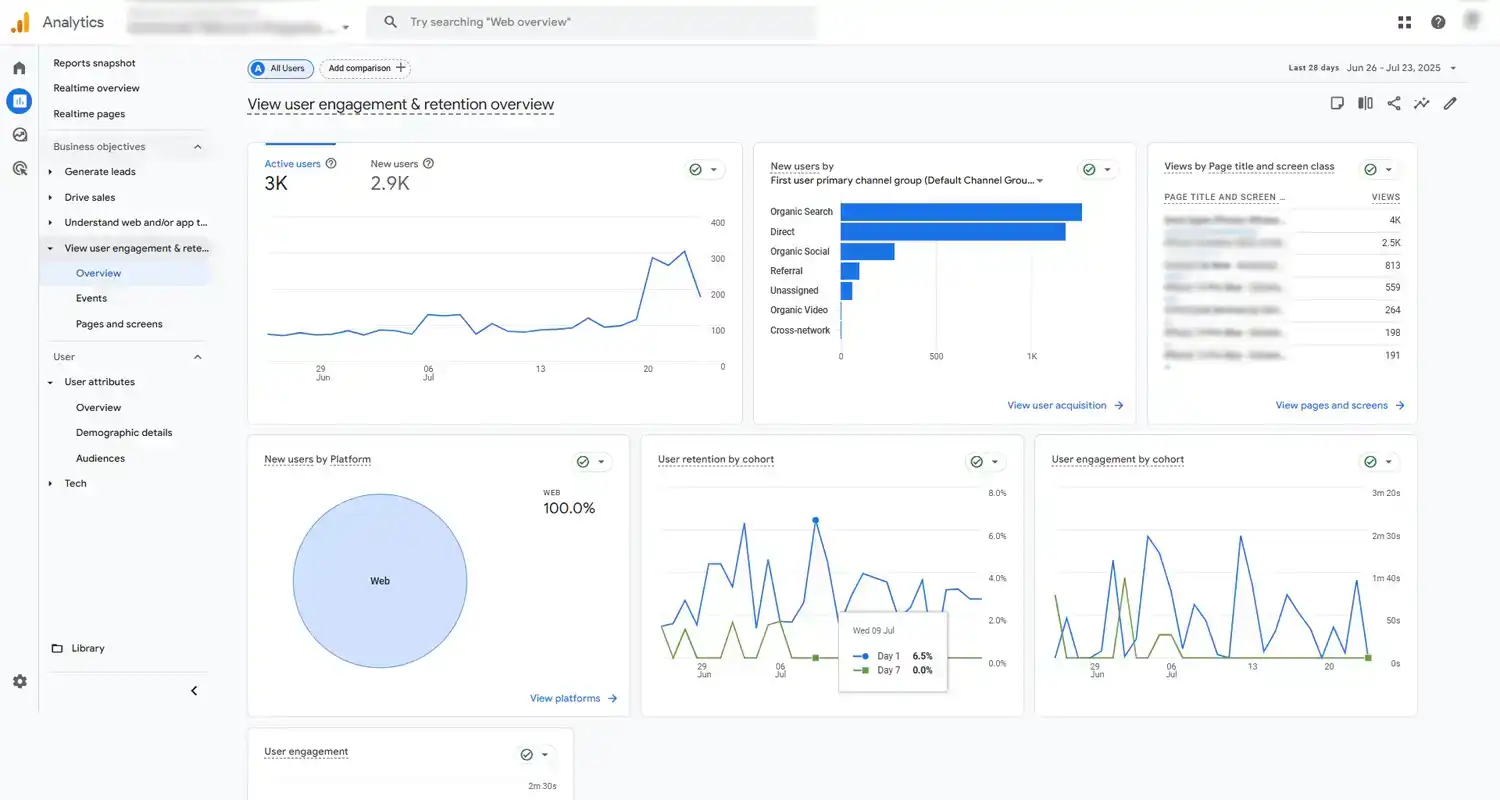Open Insights with the sparkline icon
Image resolution: width=1500 pixels, height=800 pixels.
[1422, 103]
